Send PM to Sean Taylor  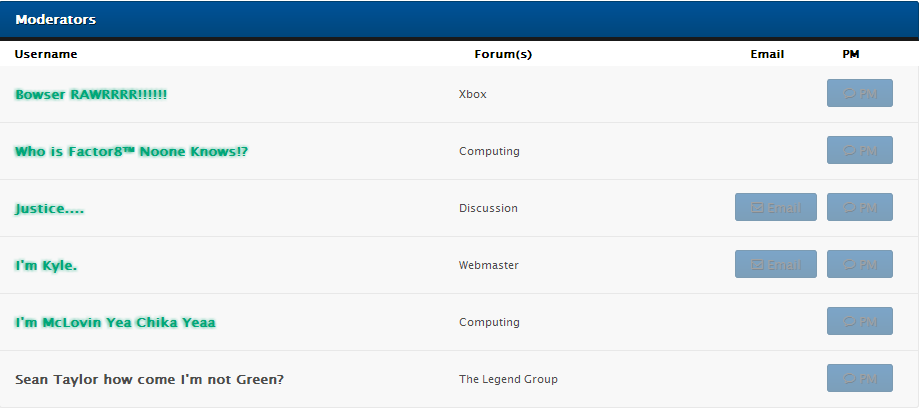point(859,378)
